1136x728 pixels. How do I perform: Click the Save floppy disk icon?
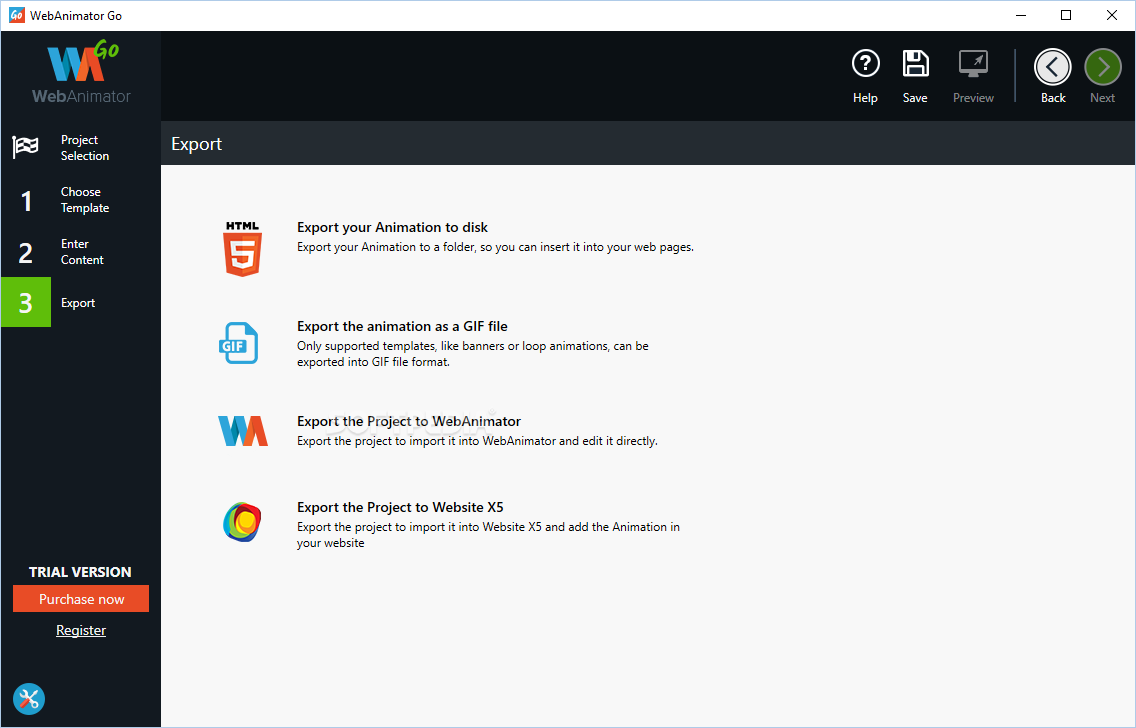[x=915, y=64]
